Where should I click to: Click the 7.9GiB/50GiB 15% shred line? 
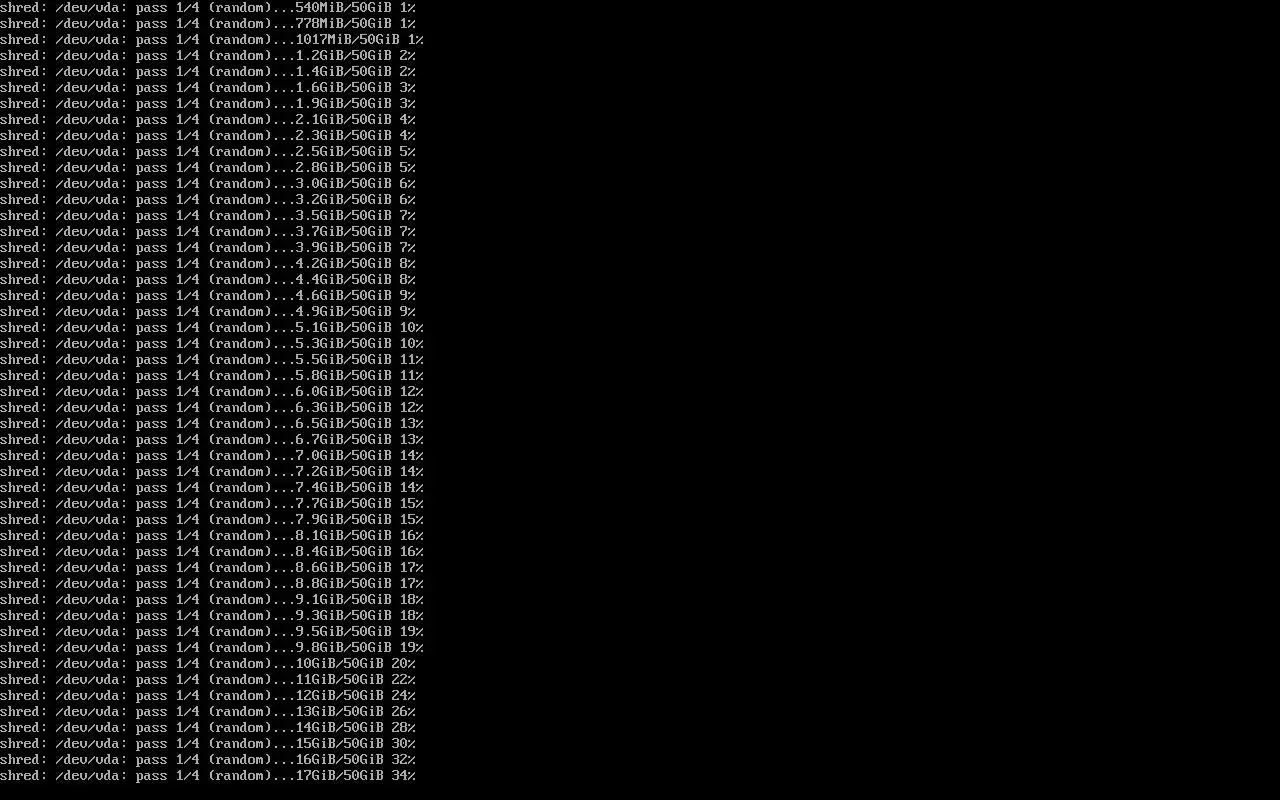(212, 519)
